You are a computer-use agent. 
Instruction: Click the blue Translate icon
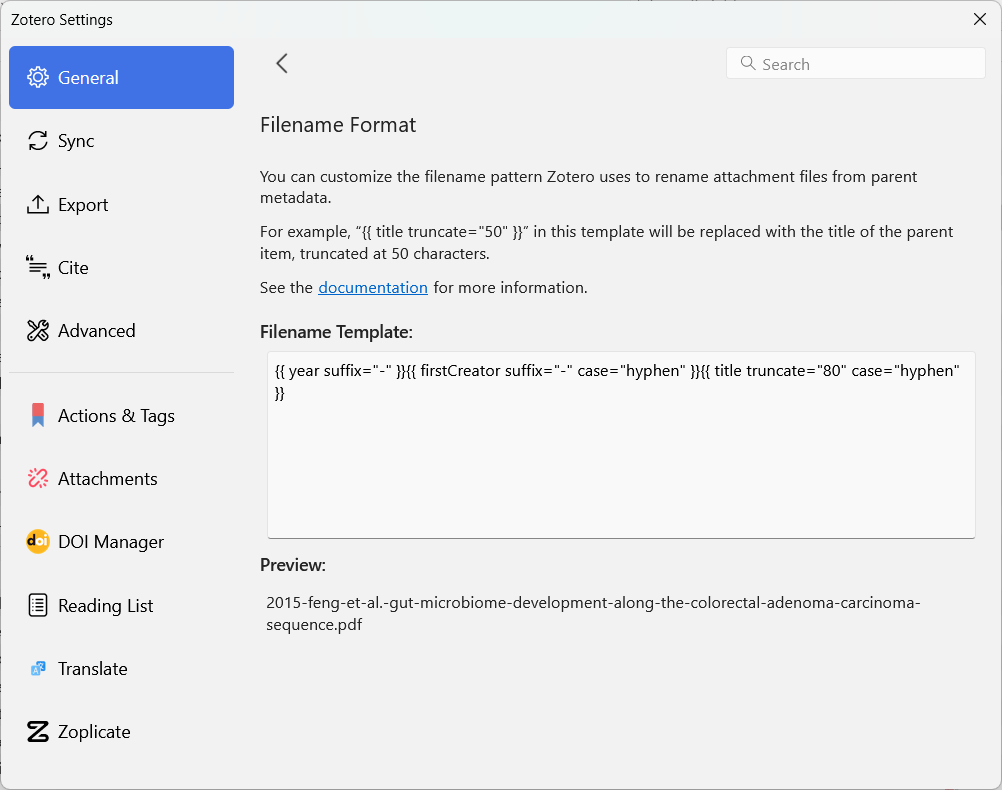point(38,669)
